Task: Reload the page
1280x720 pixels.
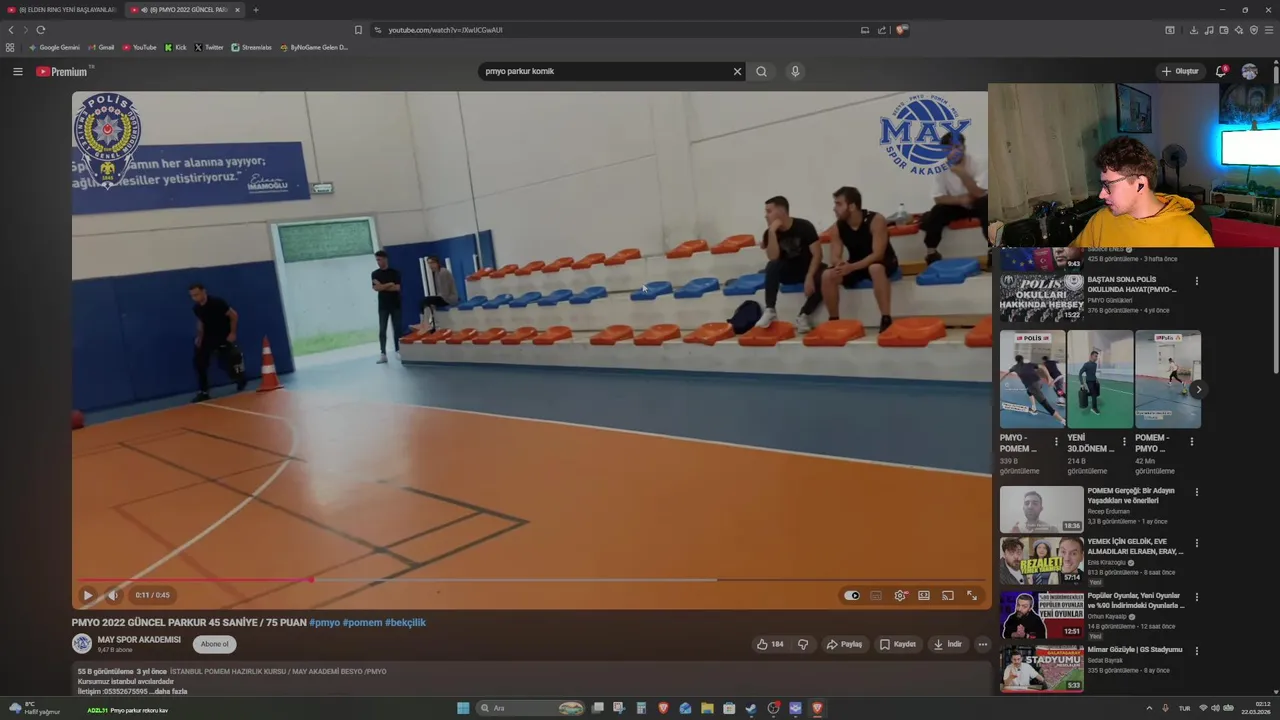Action: point(40,30)
